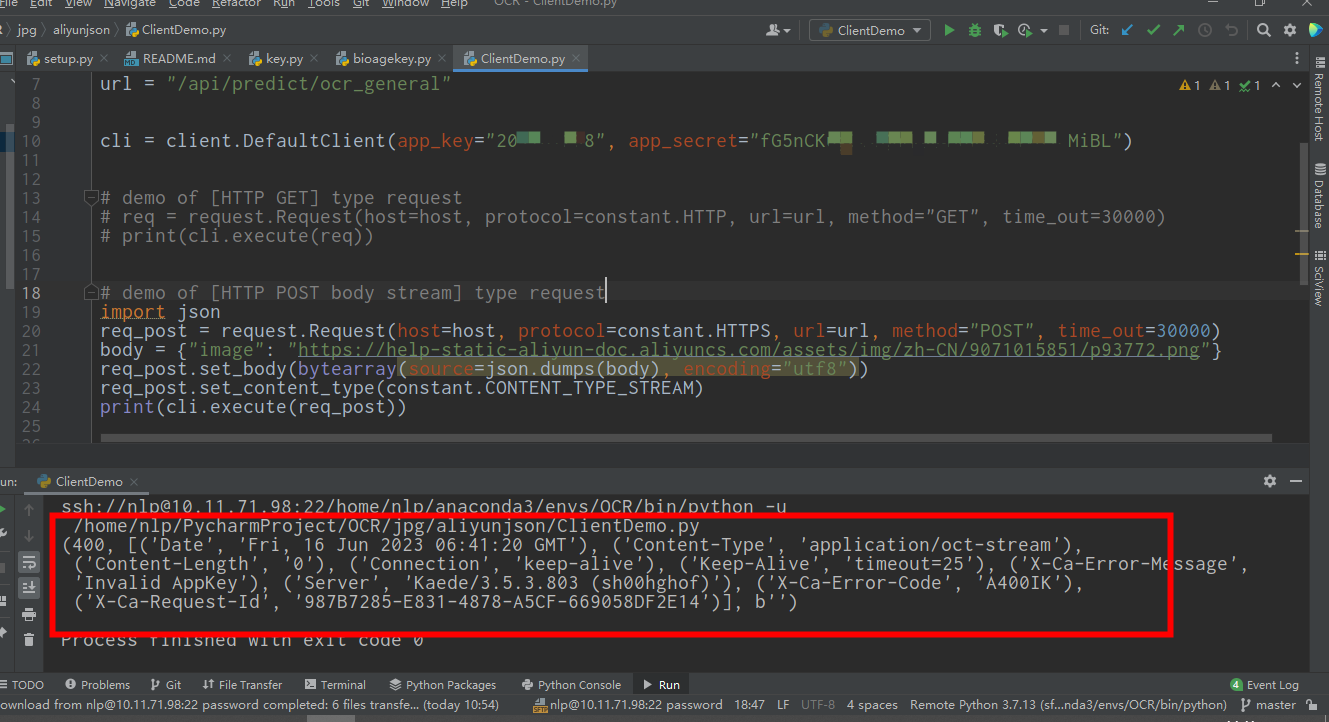Go to next highlighted problem
Viewport: 1329px width, 722px height.
tap(1296, 86)
